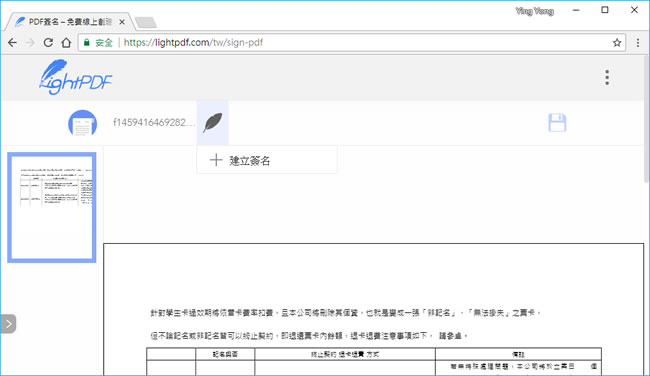This screenshot has height=376, width=650.
Task: Click the save disk icon
Action: tap(557, 123)
